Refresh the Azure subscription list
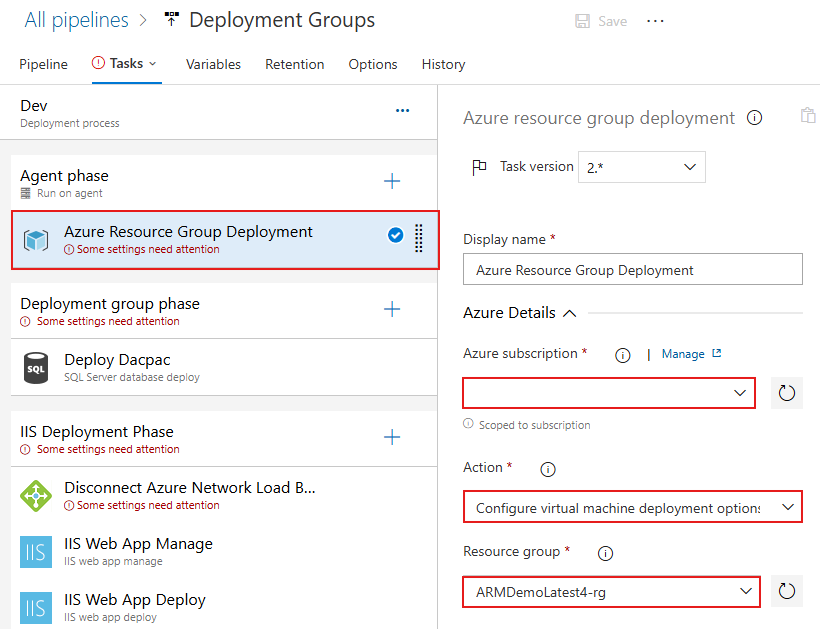 pyautogui.click(x=787, y=392)
